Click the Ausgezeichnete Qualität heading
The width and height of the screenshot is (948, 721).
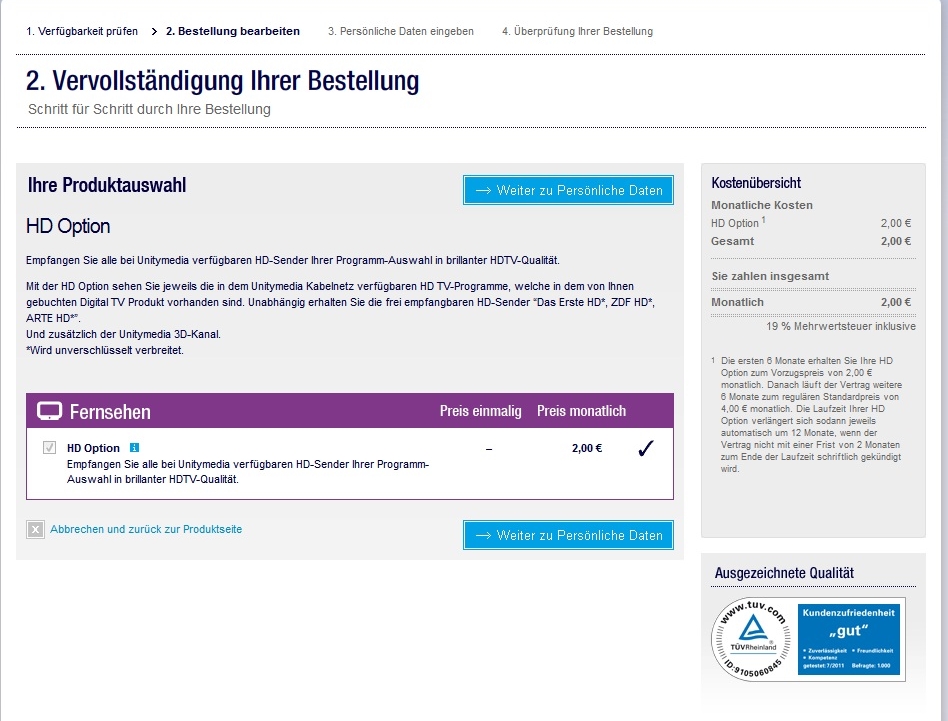[x=784, y=573]
